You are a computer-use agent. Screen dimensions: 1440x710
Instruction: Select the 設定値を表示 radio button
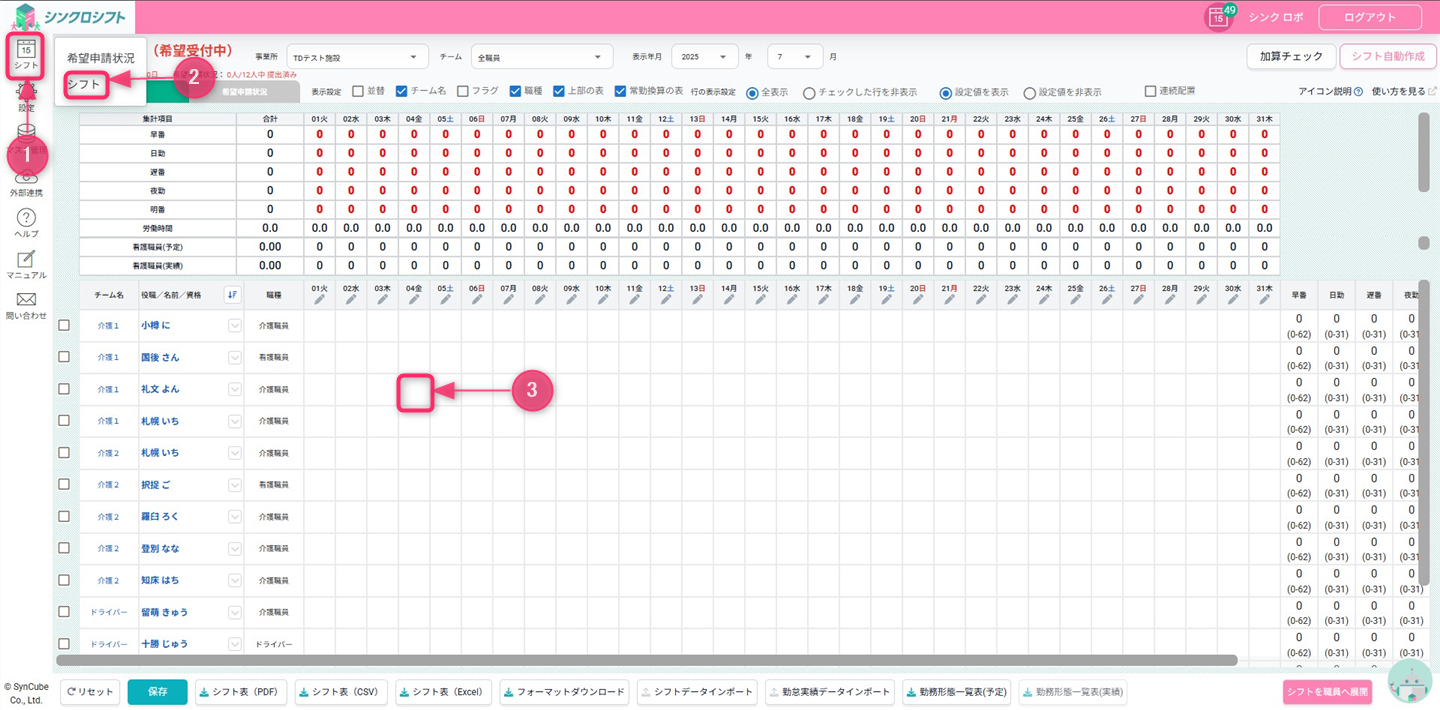pyautogui.click(x=945, y=93)
